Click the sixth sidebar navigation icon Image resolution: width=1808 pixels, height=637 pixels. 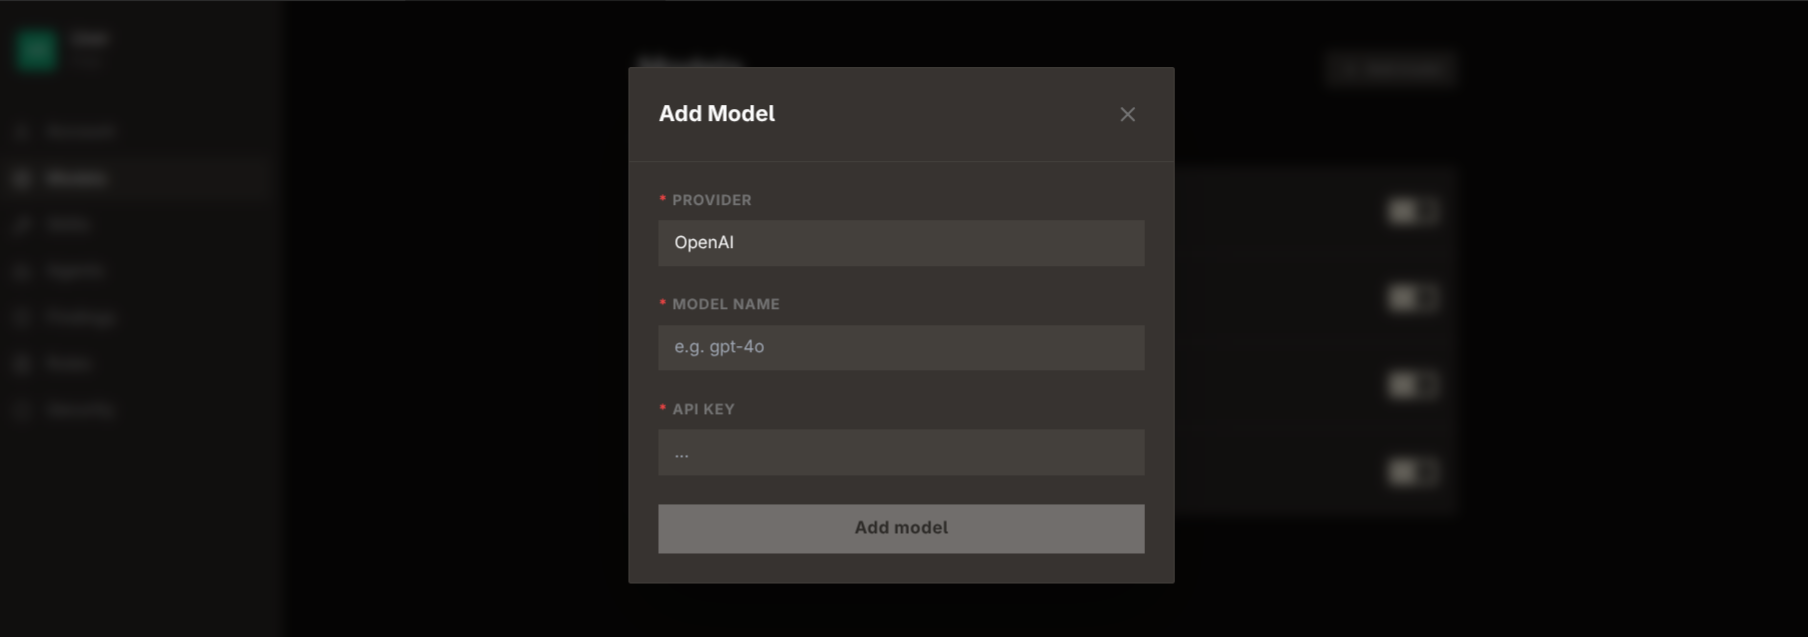(x=22, y=362)
